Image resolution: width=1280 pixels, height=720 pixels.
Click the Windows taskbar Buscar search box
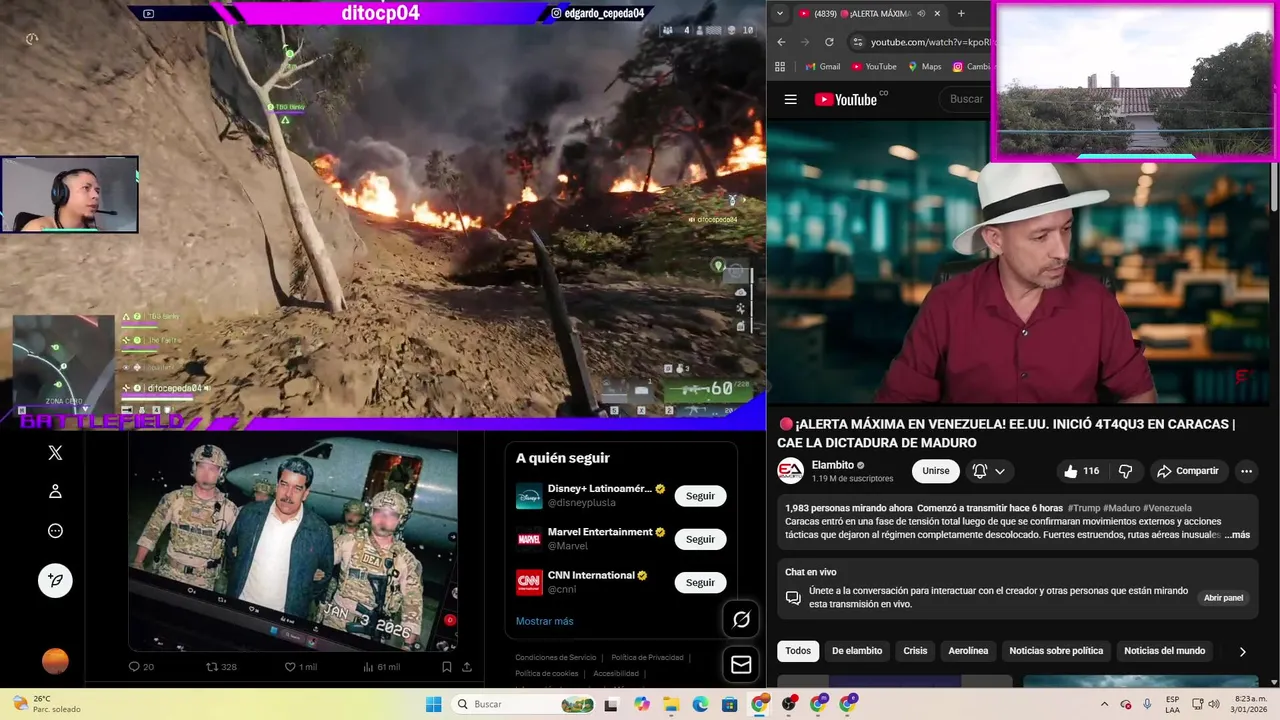click(x=524, y=704)
